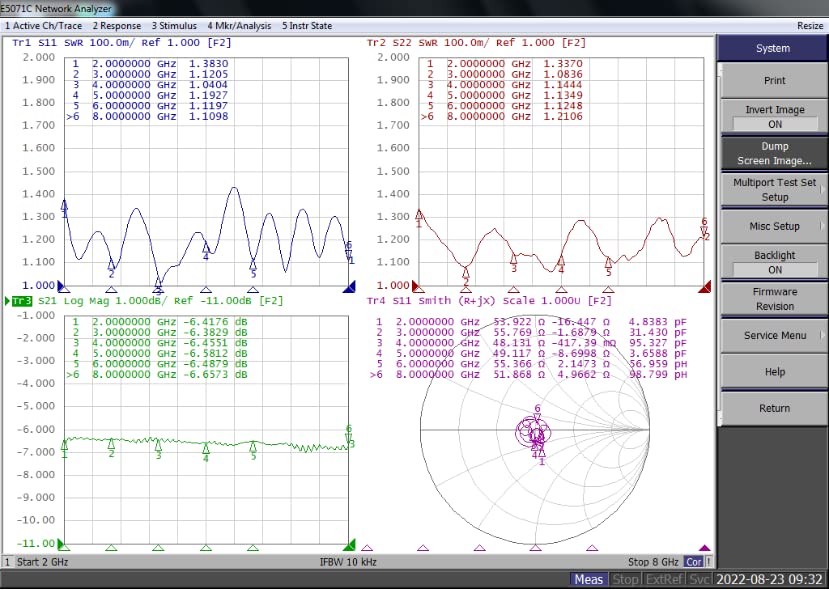The height and width of the screenshot is (590, 829).
Task: Click the ExtRef status indicator
Action: coord(664,579)
